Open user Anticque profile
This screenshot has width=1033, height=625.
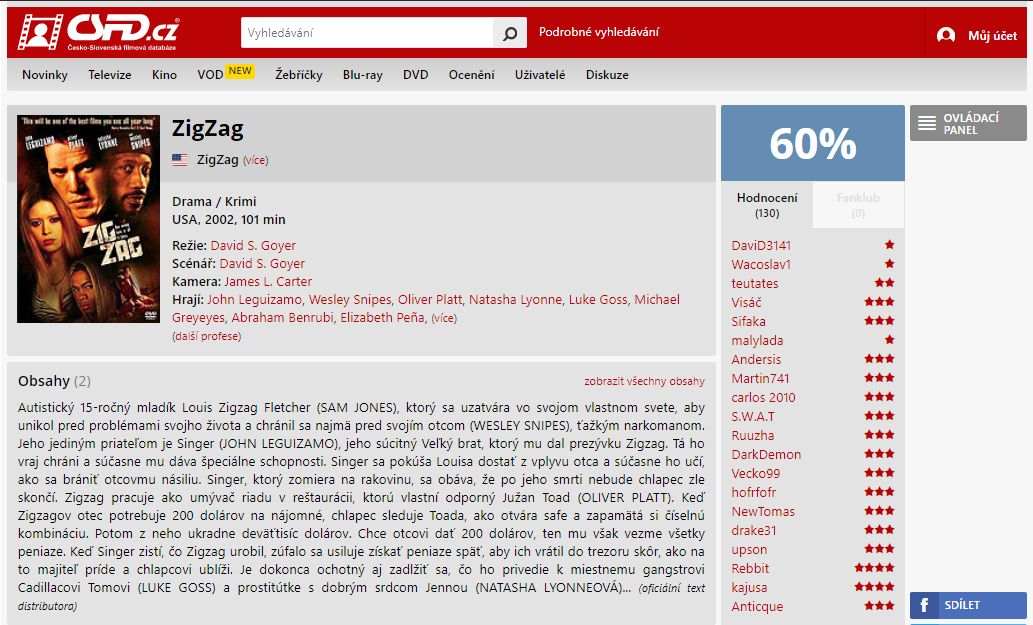click(x=757, y=607)
